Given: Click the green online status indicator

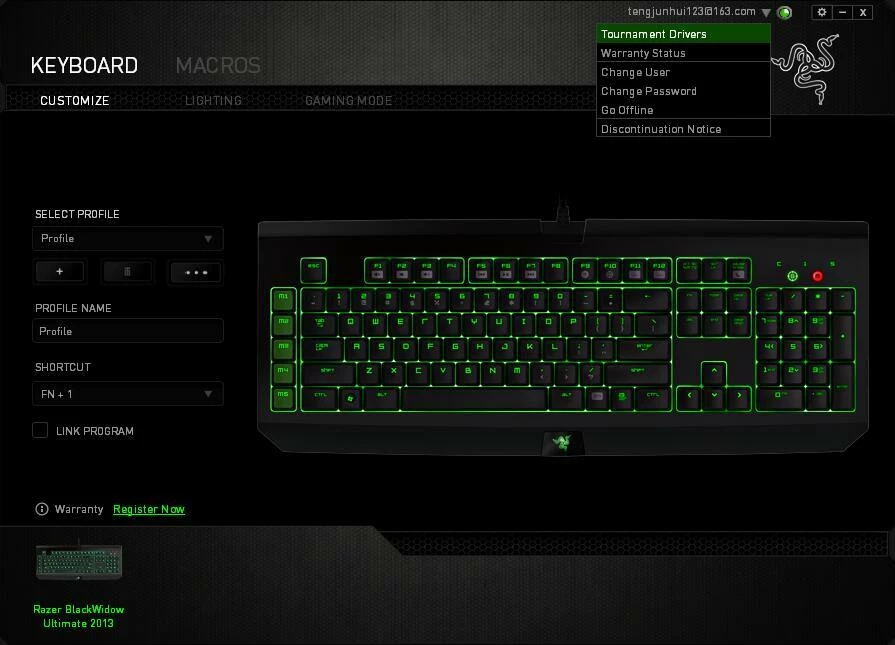Looking at the screenshot, I should (x=785, y=12).
